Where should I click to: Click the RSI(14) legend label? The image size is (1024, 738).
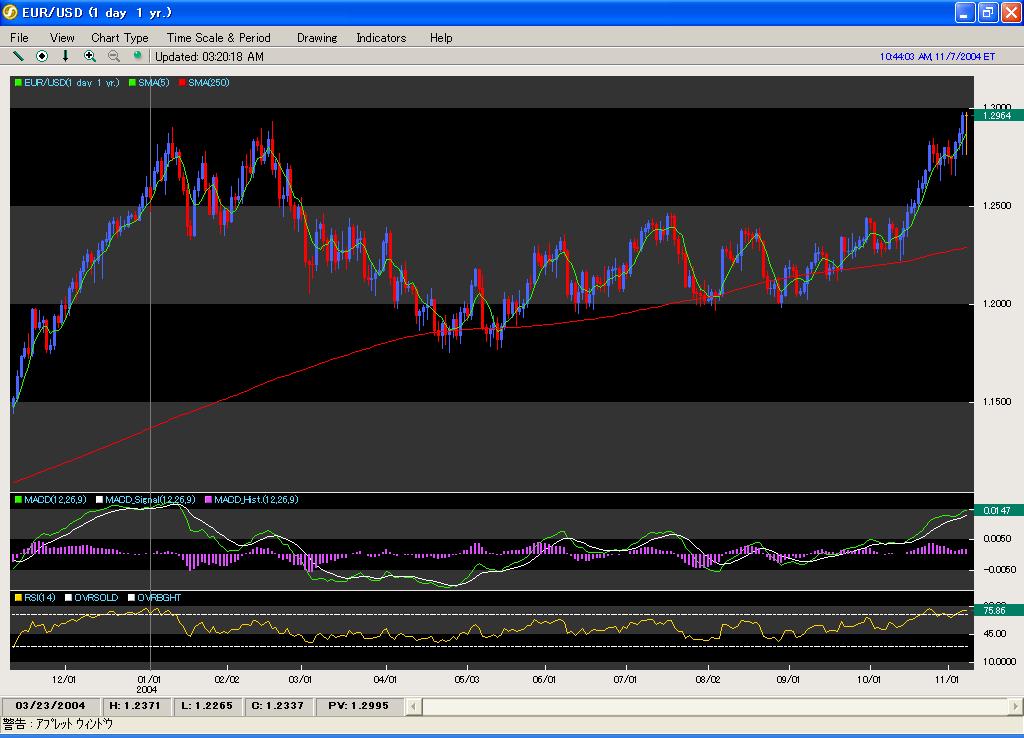pos(40,598)
